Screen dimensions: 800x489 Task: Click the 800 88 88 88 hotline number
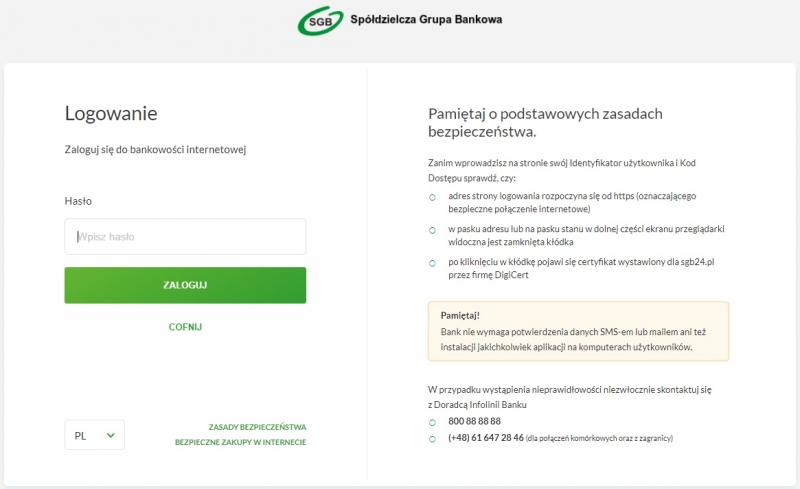(x=474, y=421)
